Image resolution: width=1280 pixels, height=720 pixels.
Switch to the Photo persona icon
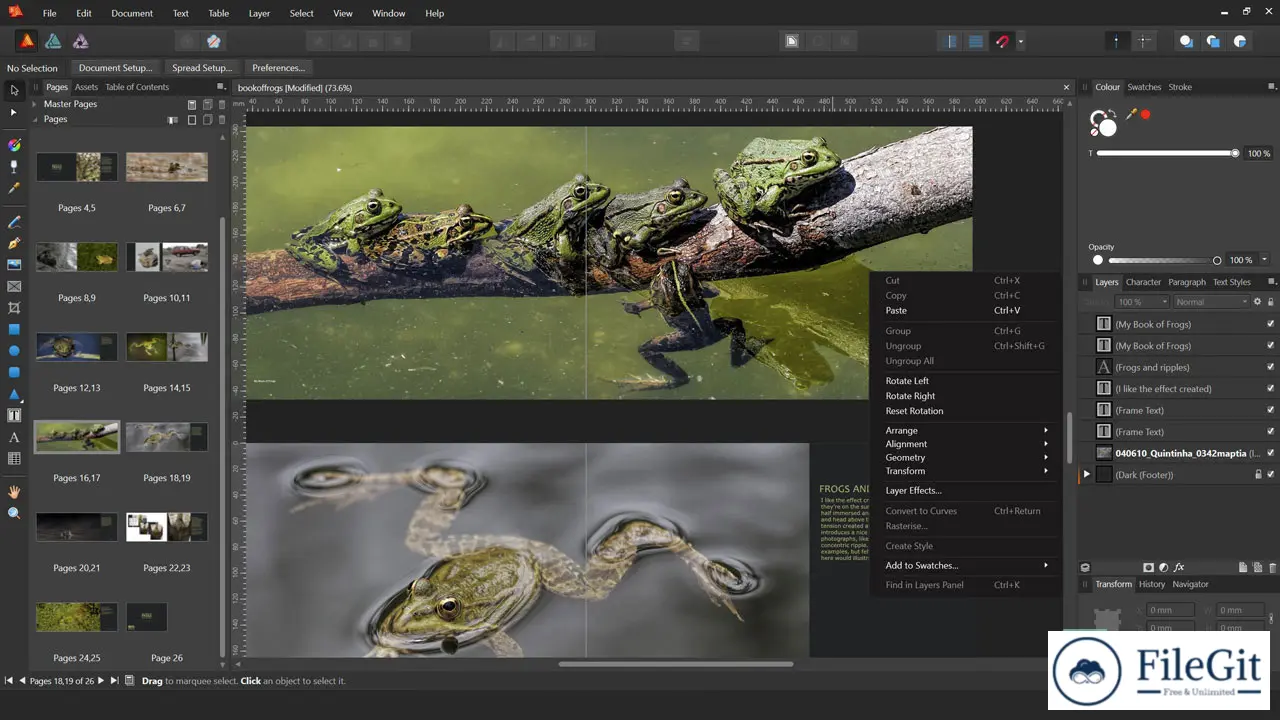pos(80,41)
